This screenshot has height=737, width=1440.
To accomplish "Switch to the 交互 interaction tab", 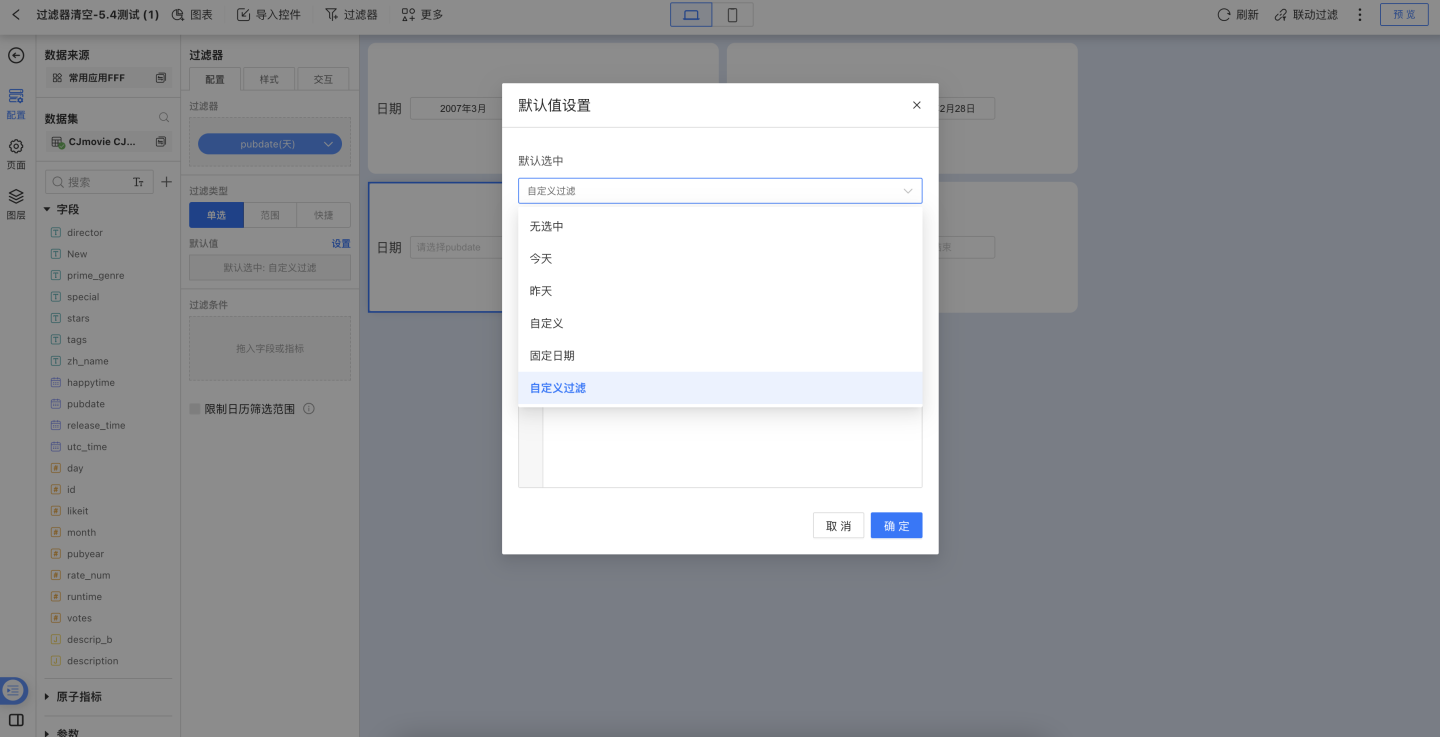I will coord(323,79).
